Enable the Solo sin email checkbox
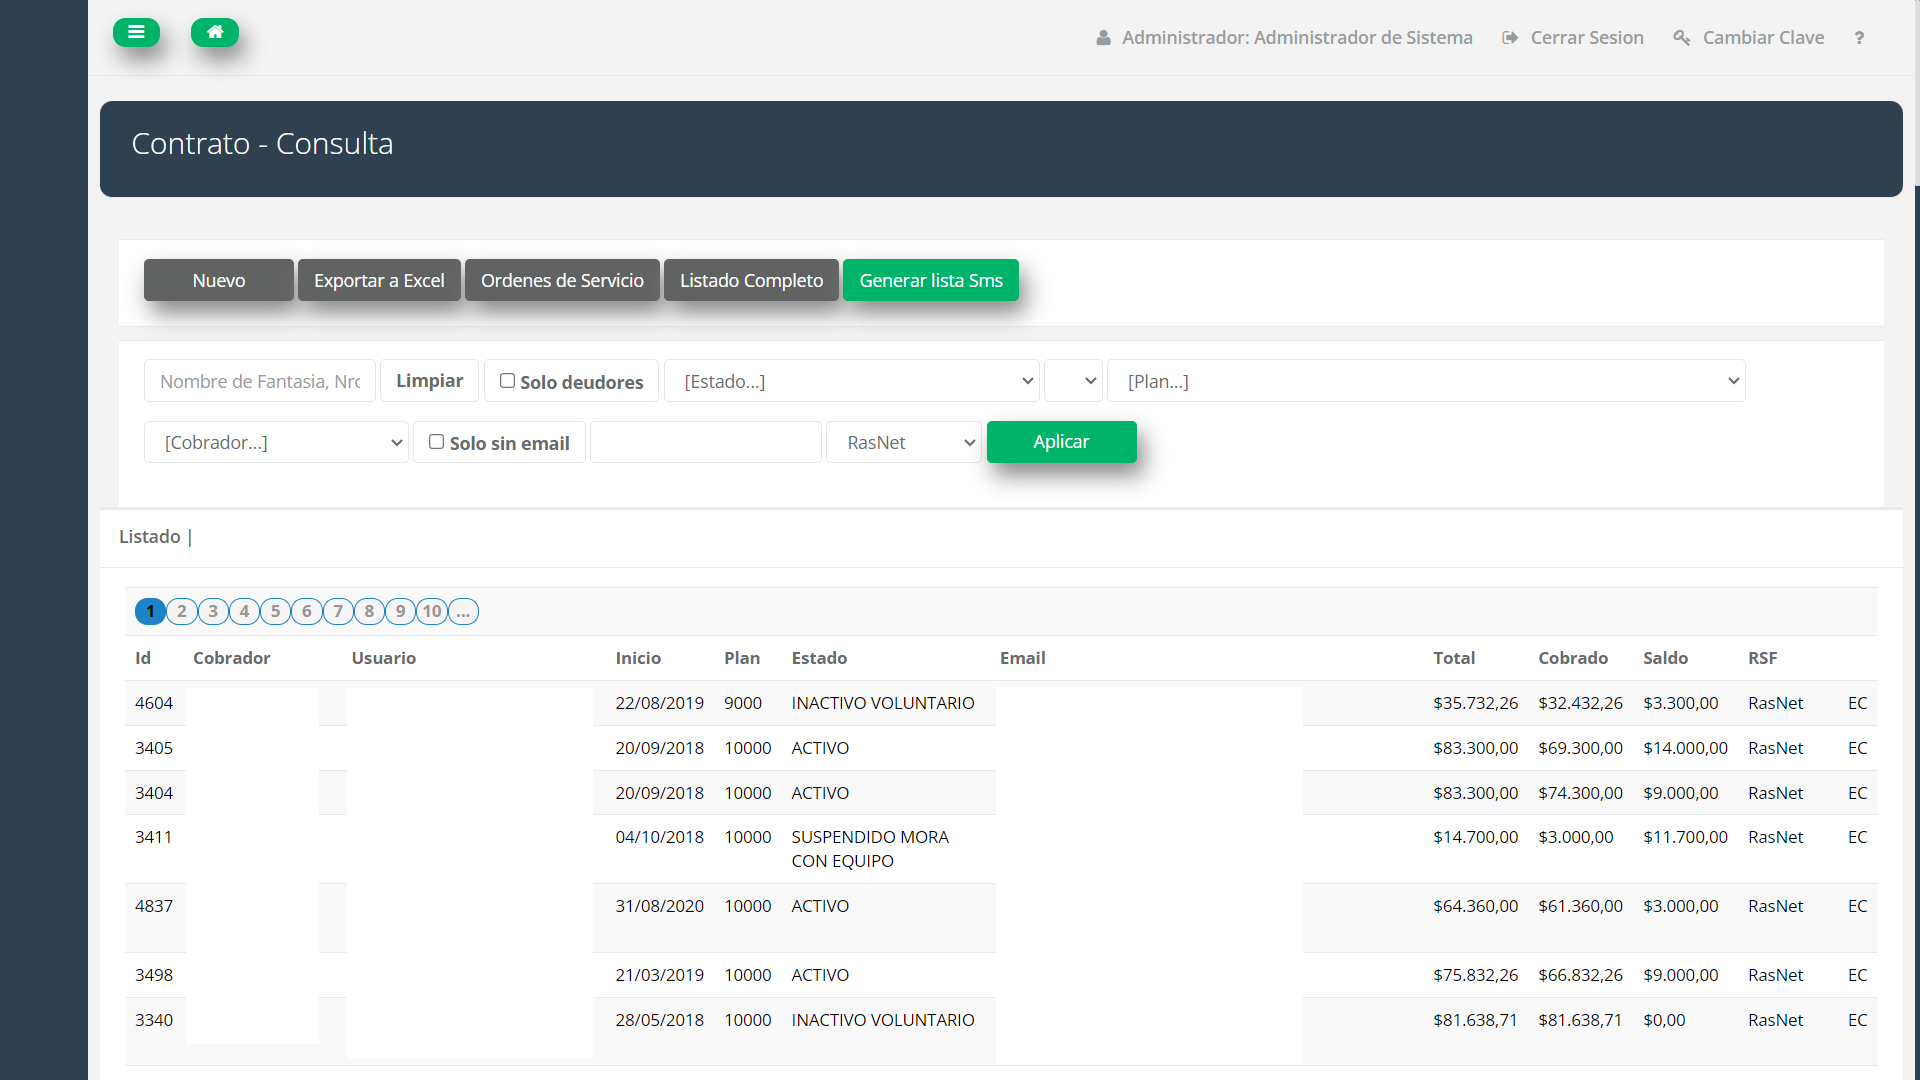Screen dimensions: 1920x1080 click(x=436, y=442)
